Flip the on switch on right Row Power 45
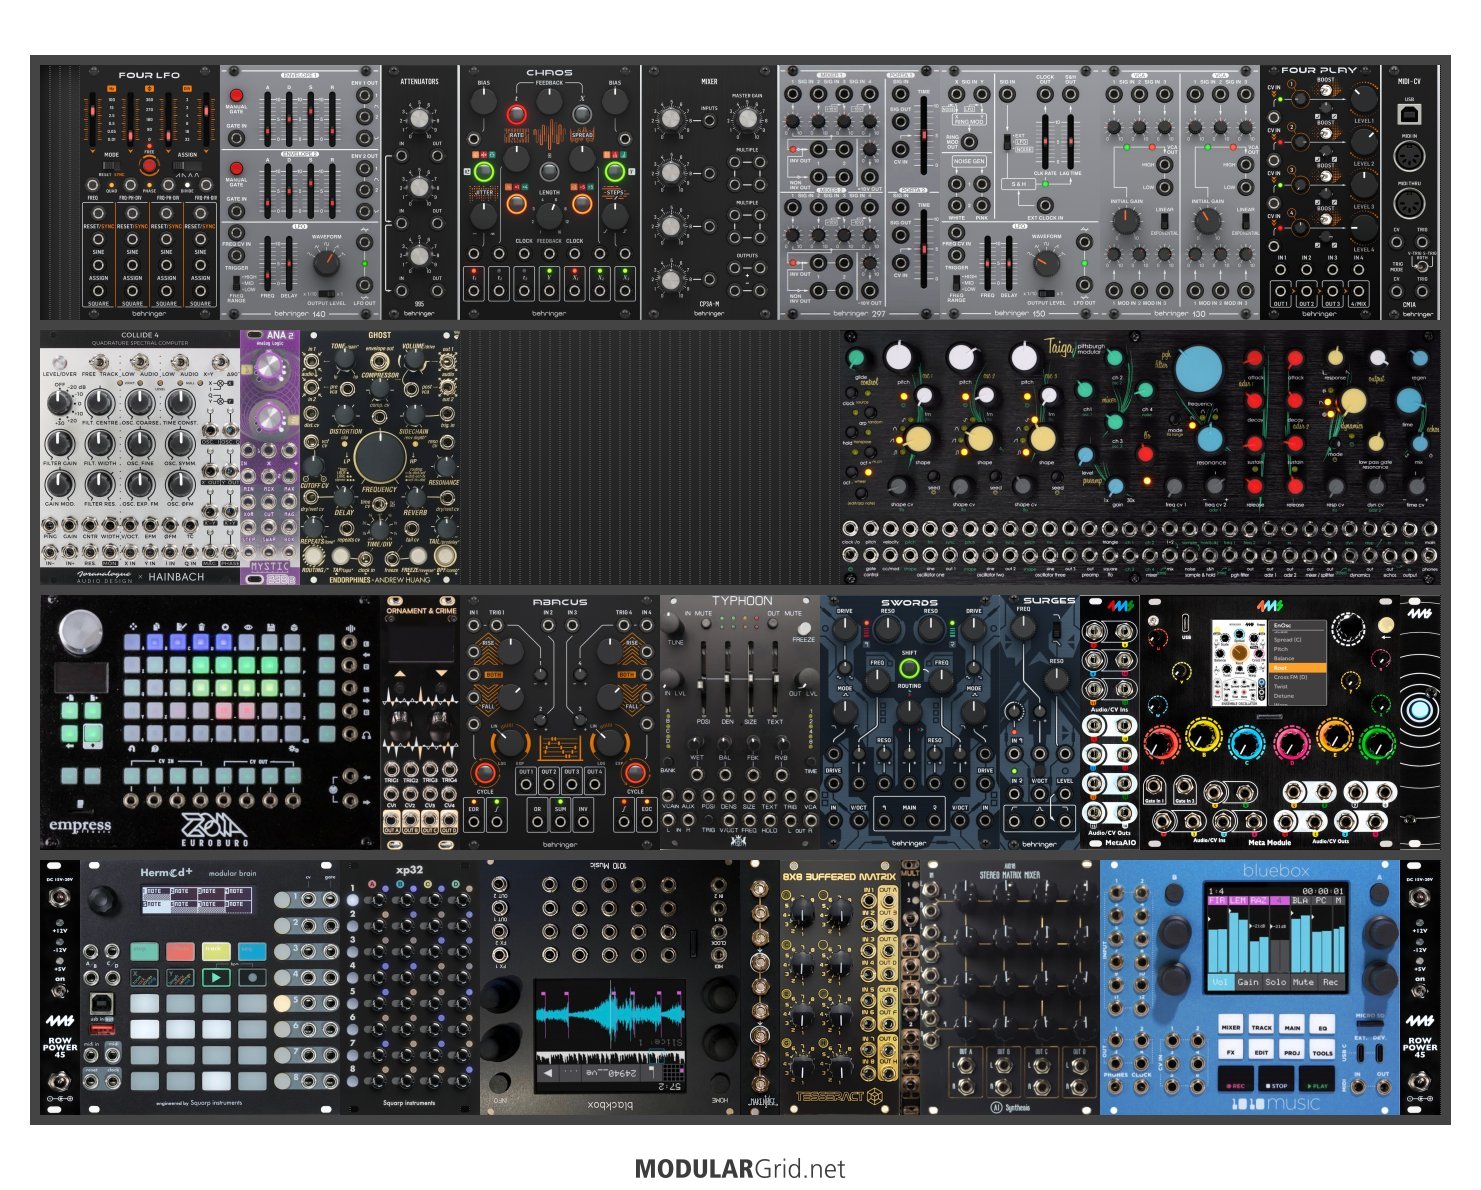The image size is (1481, 1190). click(x=1419, y=992)
